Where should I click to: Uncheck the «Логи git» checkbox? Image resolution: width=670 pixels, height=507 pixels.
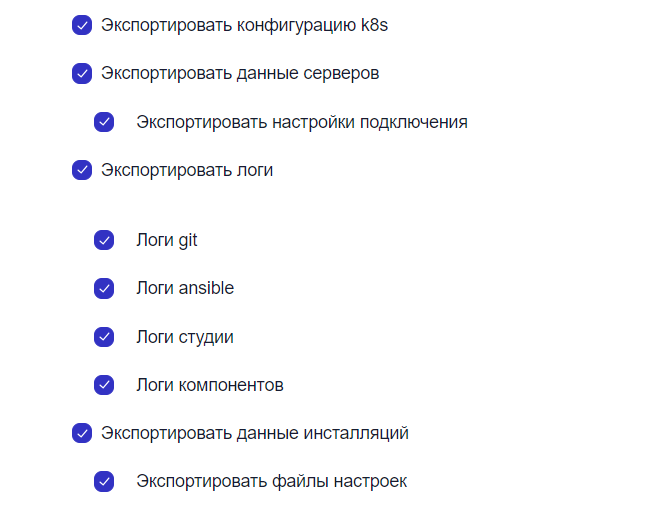pos(104,240)
